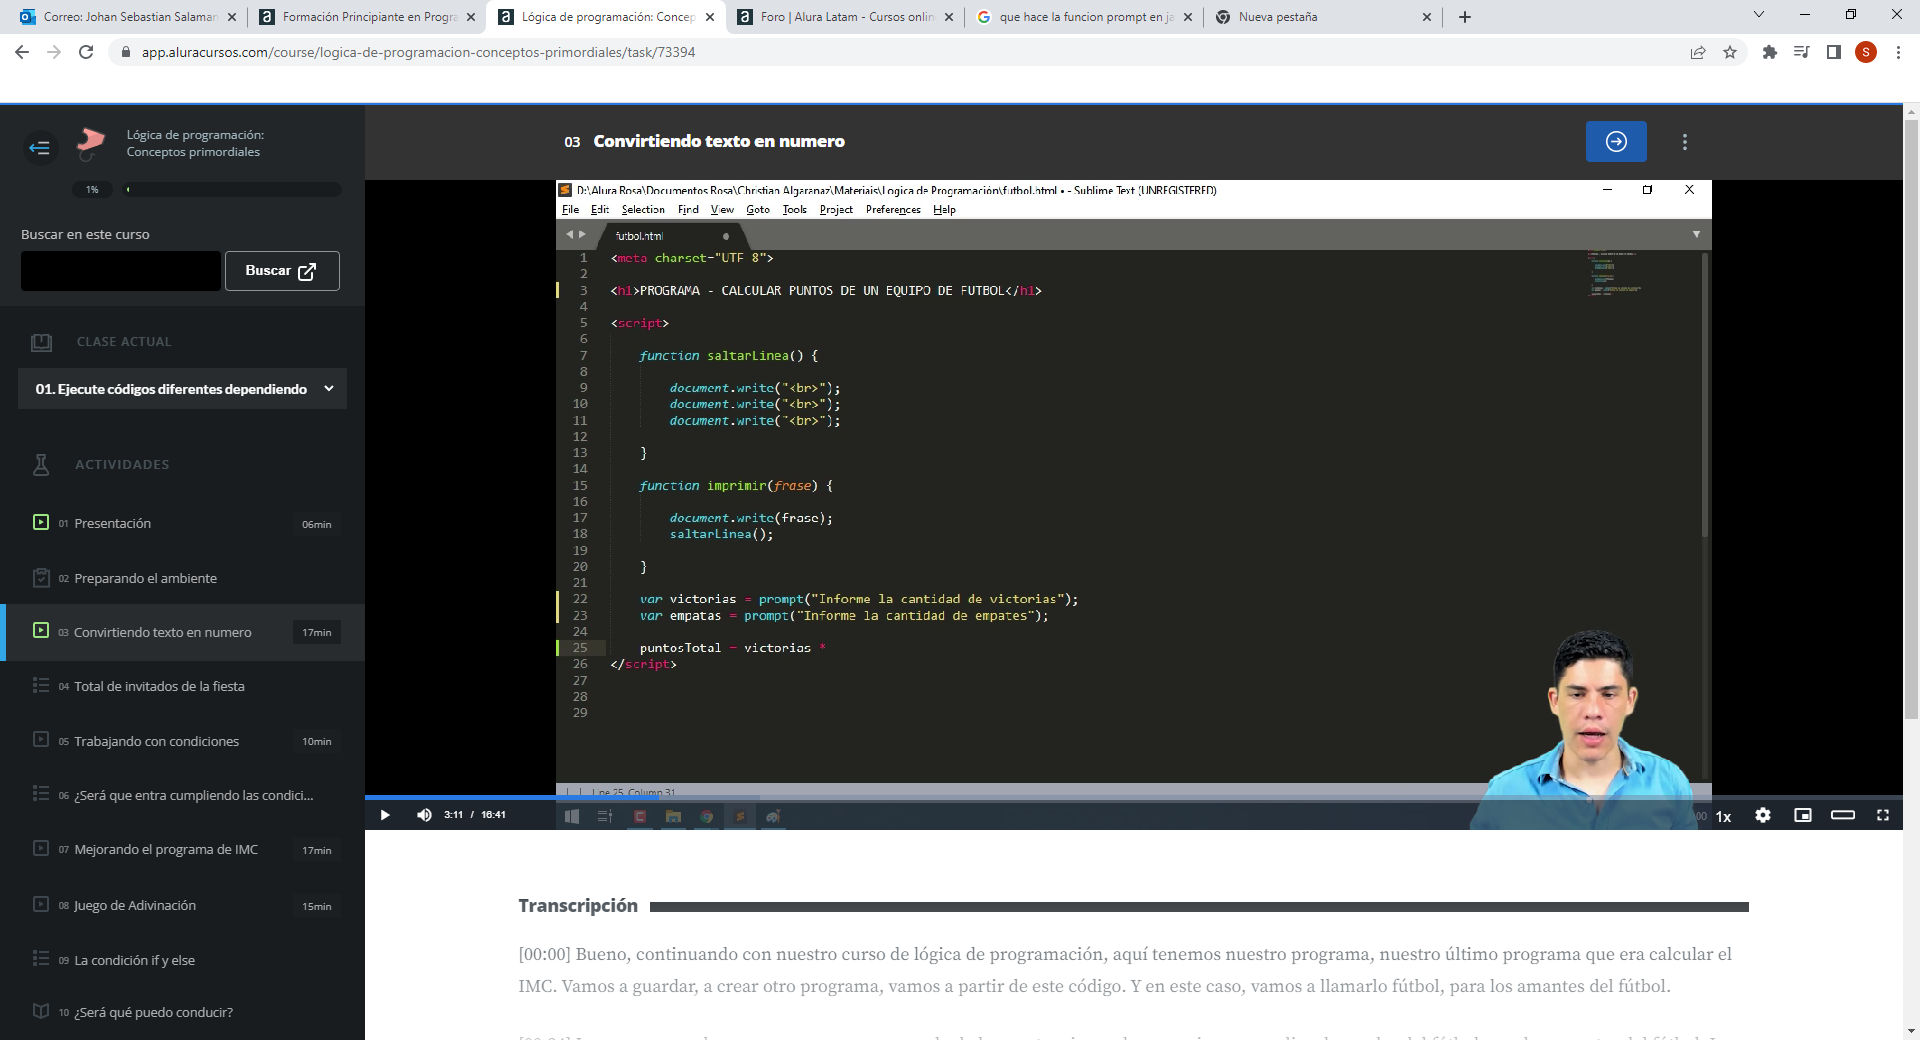This screenshot has width=1920, height=1040.
Task: Mute the video with the speaker icon
Action: click(424, 815)
